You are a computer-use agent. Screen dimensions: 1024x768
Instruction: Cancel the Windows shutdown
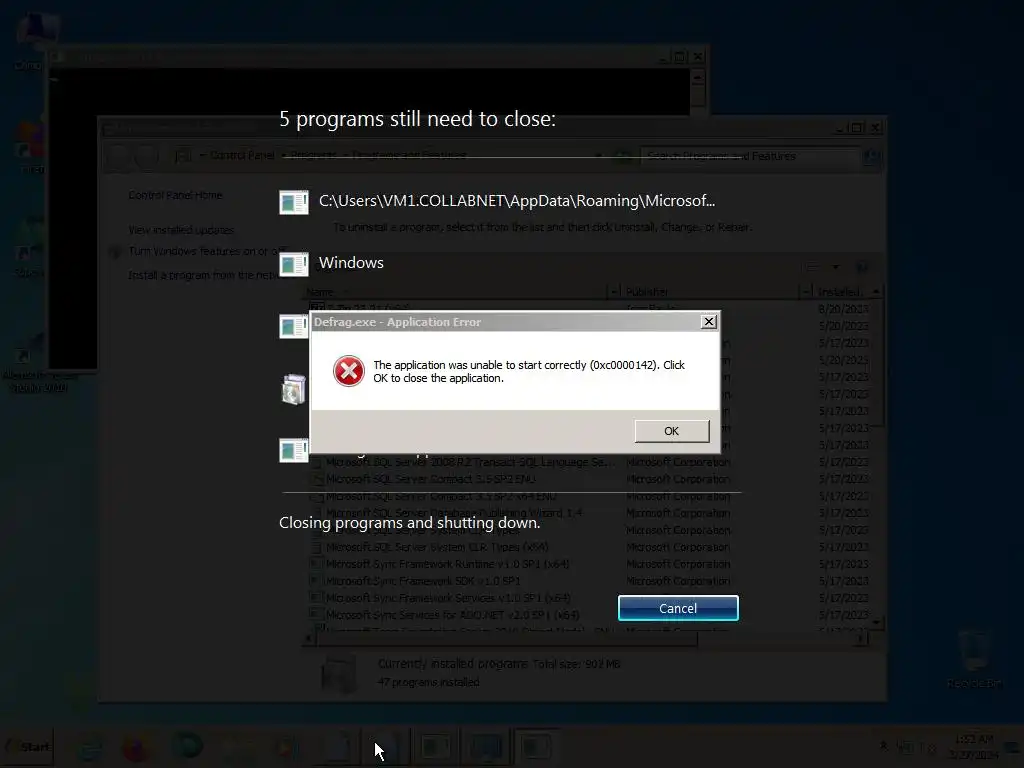[x=678, y=608]
